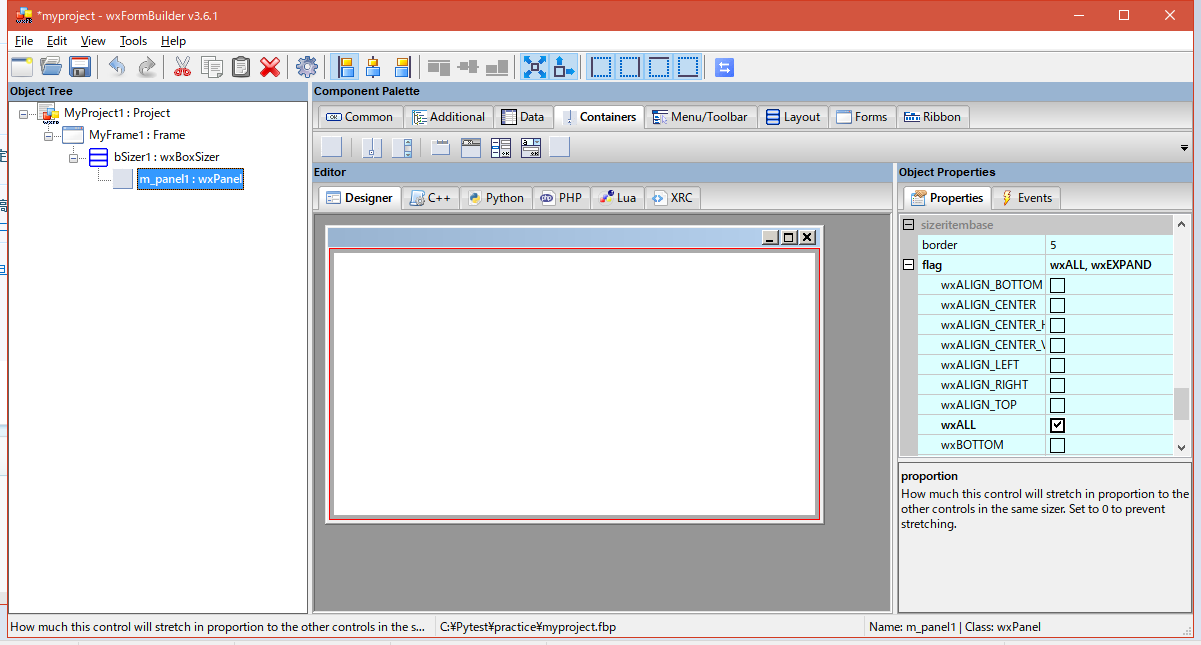Add a wxPanel from the Containers palette

coord(332,147)
